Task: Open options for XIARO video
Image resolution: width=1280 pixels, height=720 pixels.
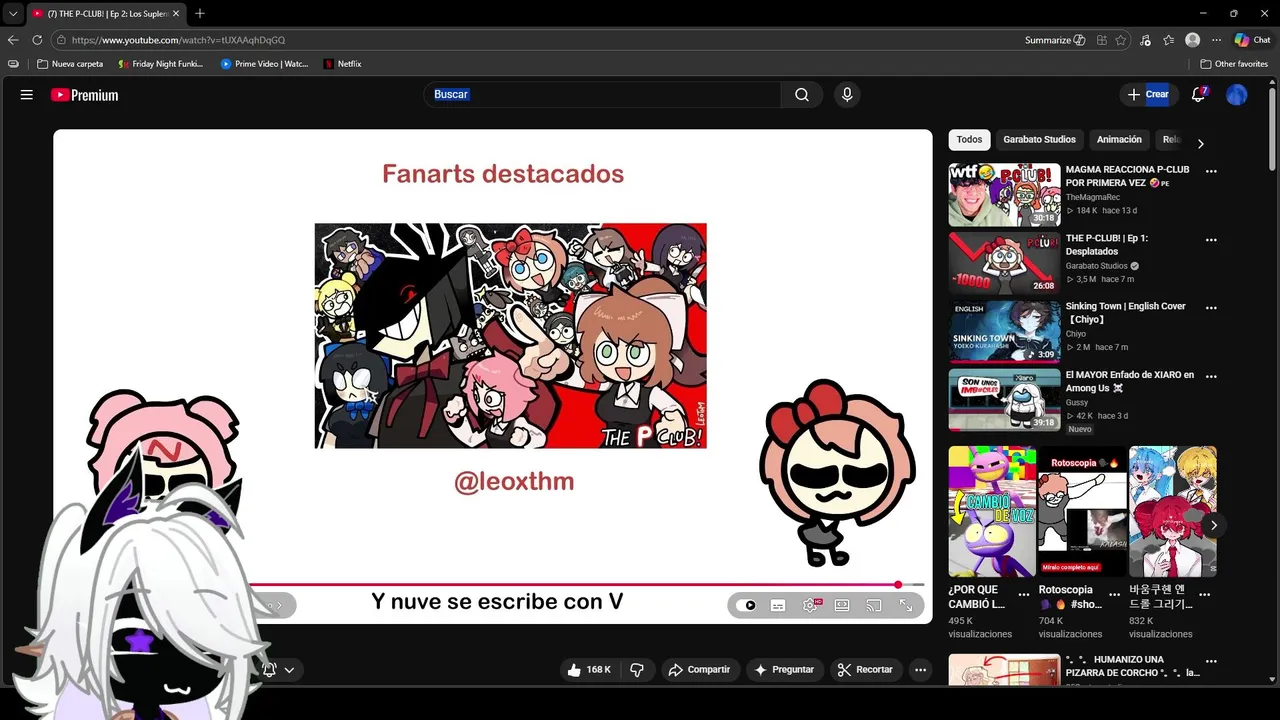Action: pyautogui.click(x=1211, y=377)
